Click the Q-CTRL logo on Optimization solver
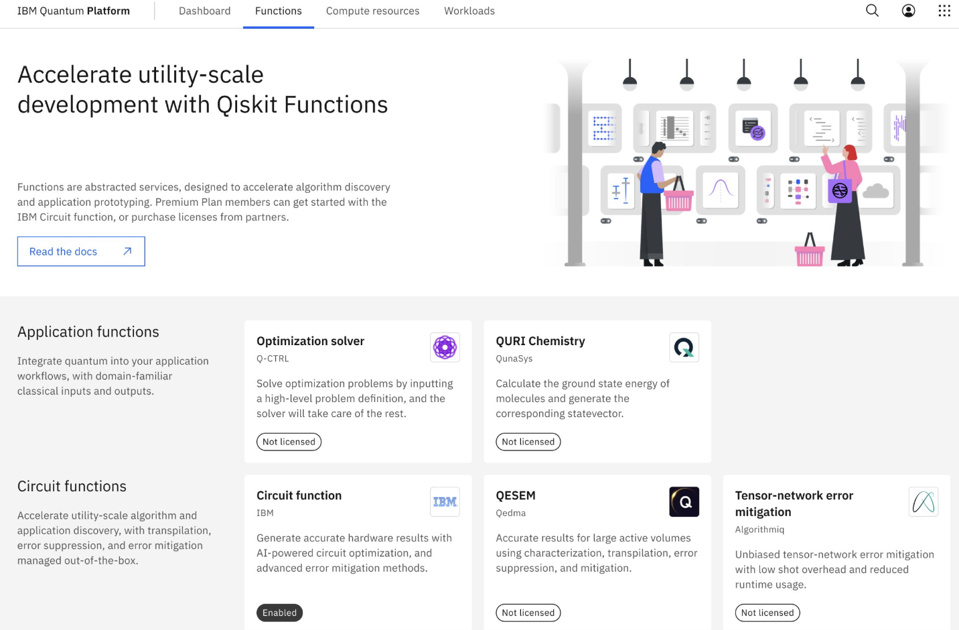The image size is (959, 630). click(444, 347)
